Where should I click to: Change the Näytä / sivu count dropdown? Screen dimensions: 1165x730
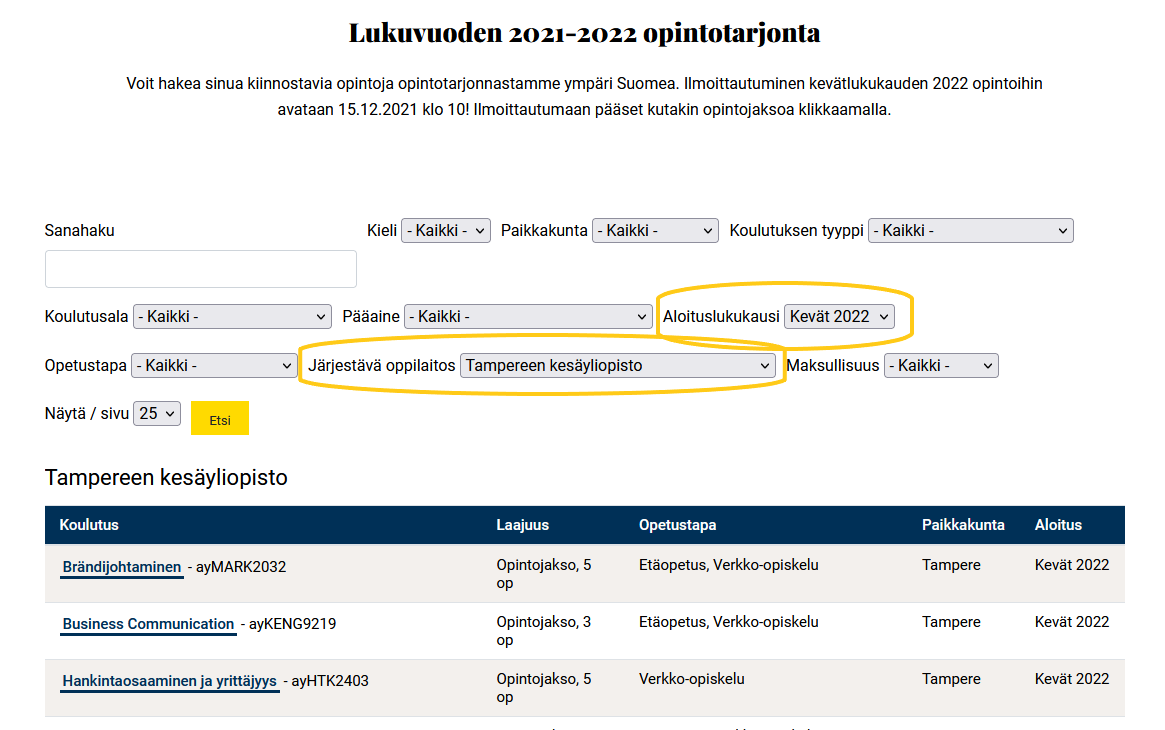pos(157,413)
